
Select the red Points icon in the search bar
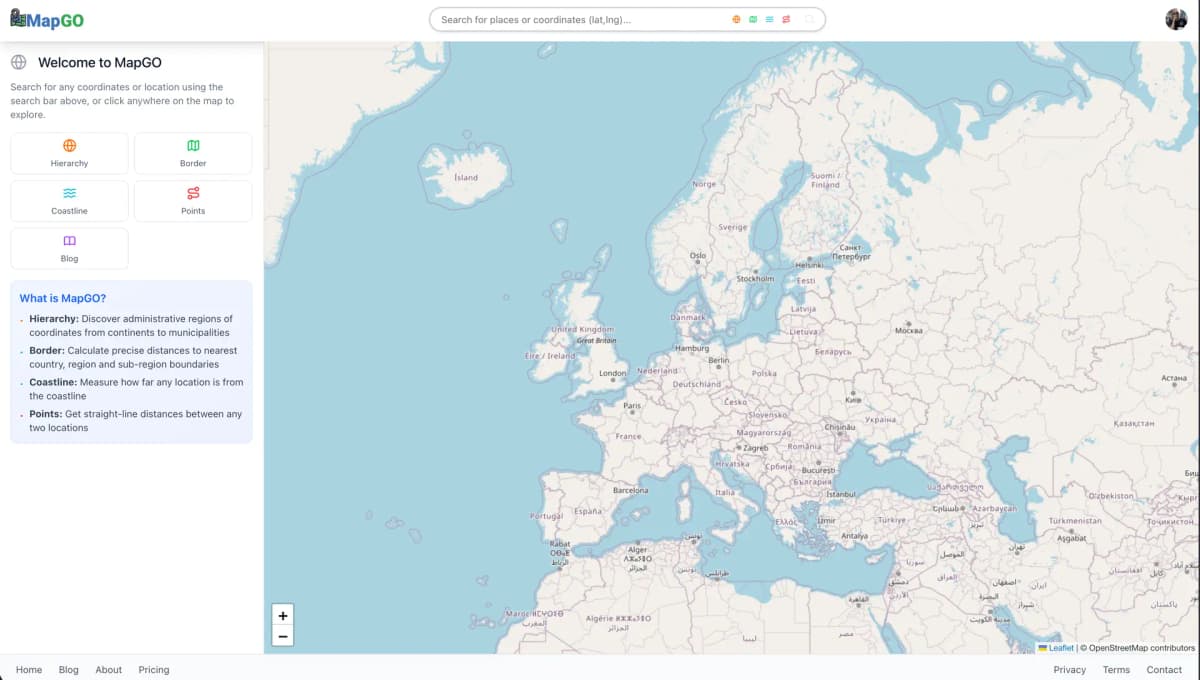coord(784,19)
